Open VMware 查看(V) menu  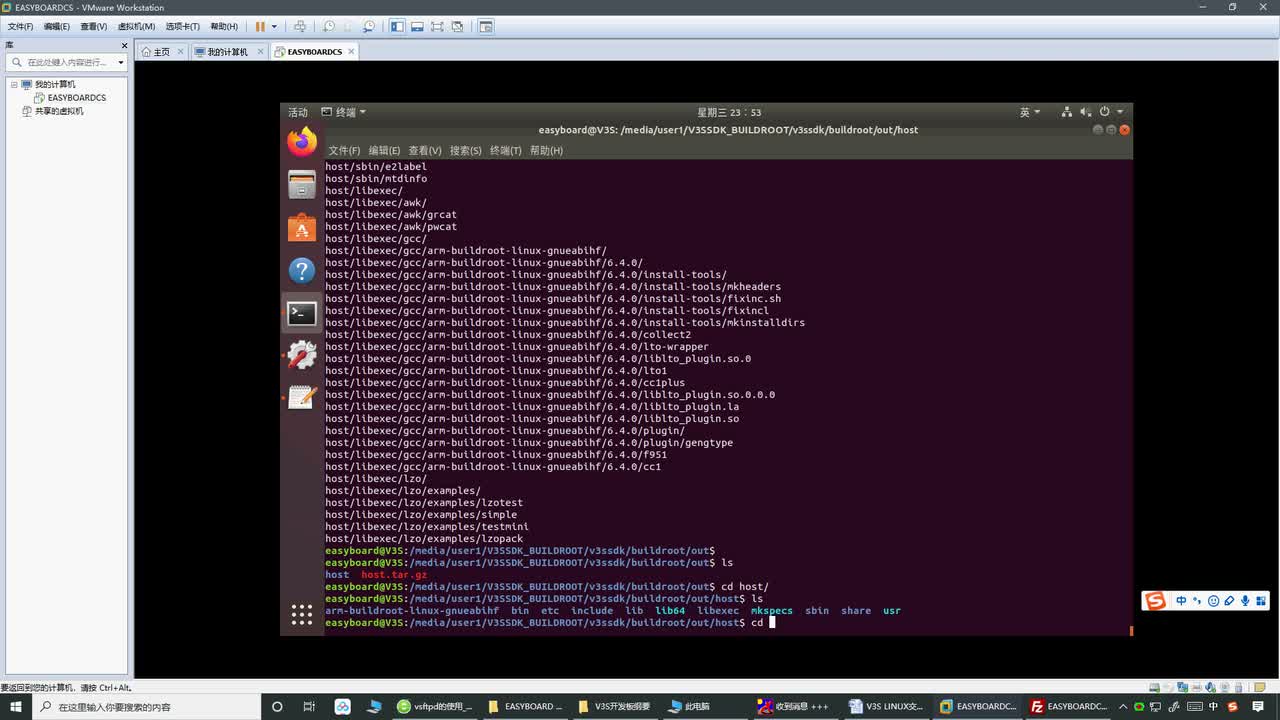click(x=93, y=26)
